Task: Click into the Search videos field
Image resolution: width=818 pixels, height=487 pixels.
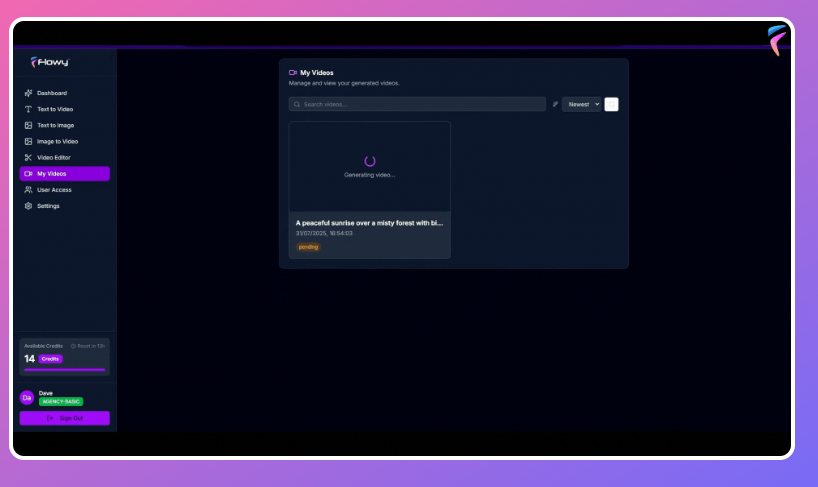Action: 417,104
